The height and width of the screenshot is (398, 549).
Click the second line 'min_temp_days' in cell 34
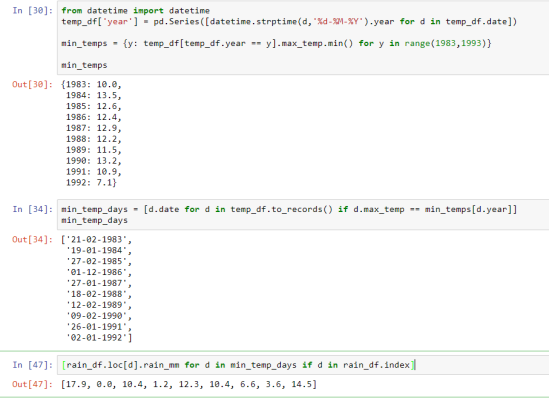click(x=95, y=220)
